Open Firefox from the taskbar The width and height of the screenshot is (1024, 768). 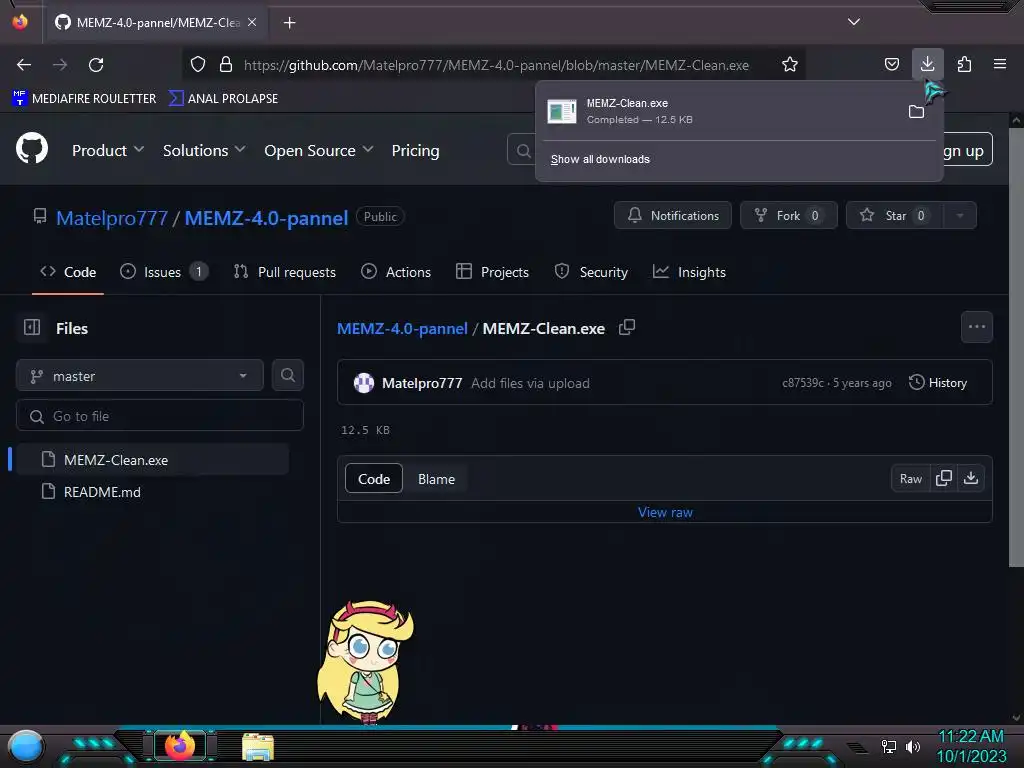[180, 745]
